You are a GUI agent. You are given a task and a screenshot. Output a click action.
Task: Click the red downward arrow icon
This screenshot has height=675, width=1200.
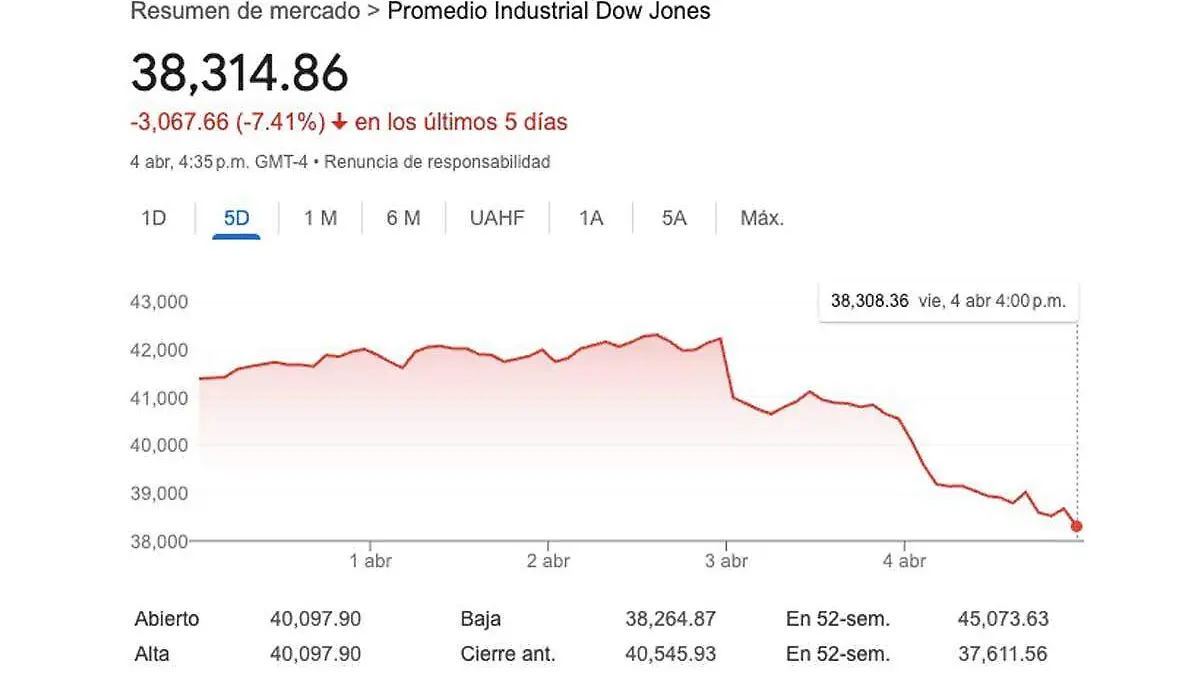[340, 121]
